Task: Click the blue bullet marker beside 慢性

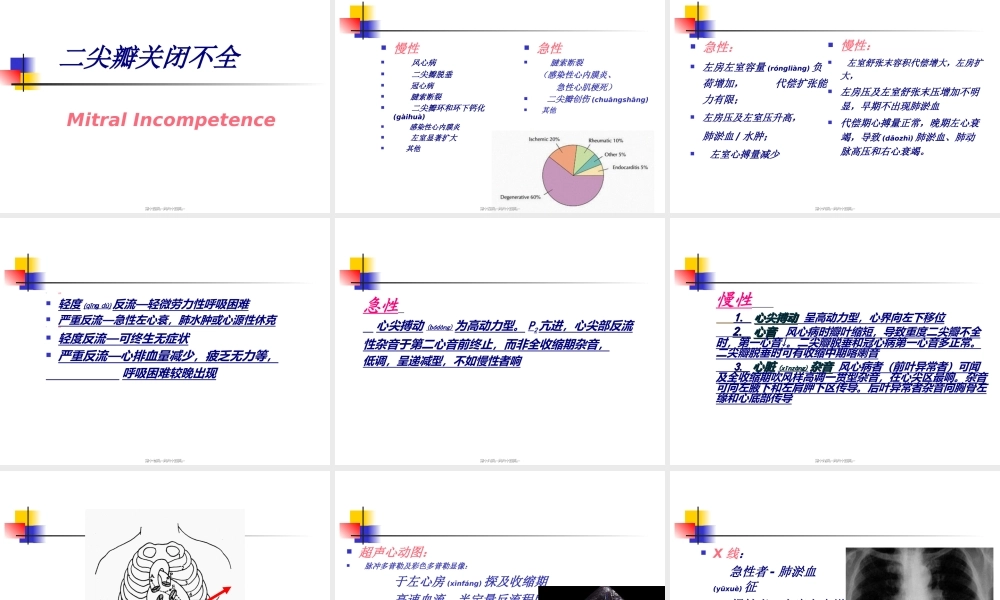Action: pyautogui.click(x=383, y=48)
